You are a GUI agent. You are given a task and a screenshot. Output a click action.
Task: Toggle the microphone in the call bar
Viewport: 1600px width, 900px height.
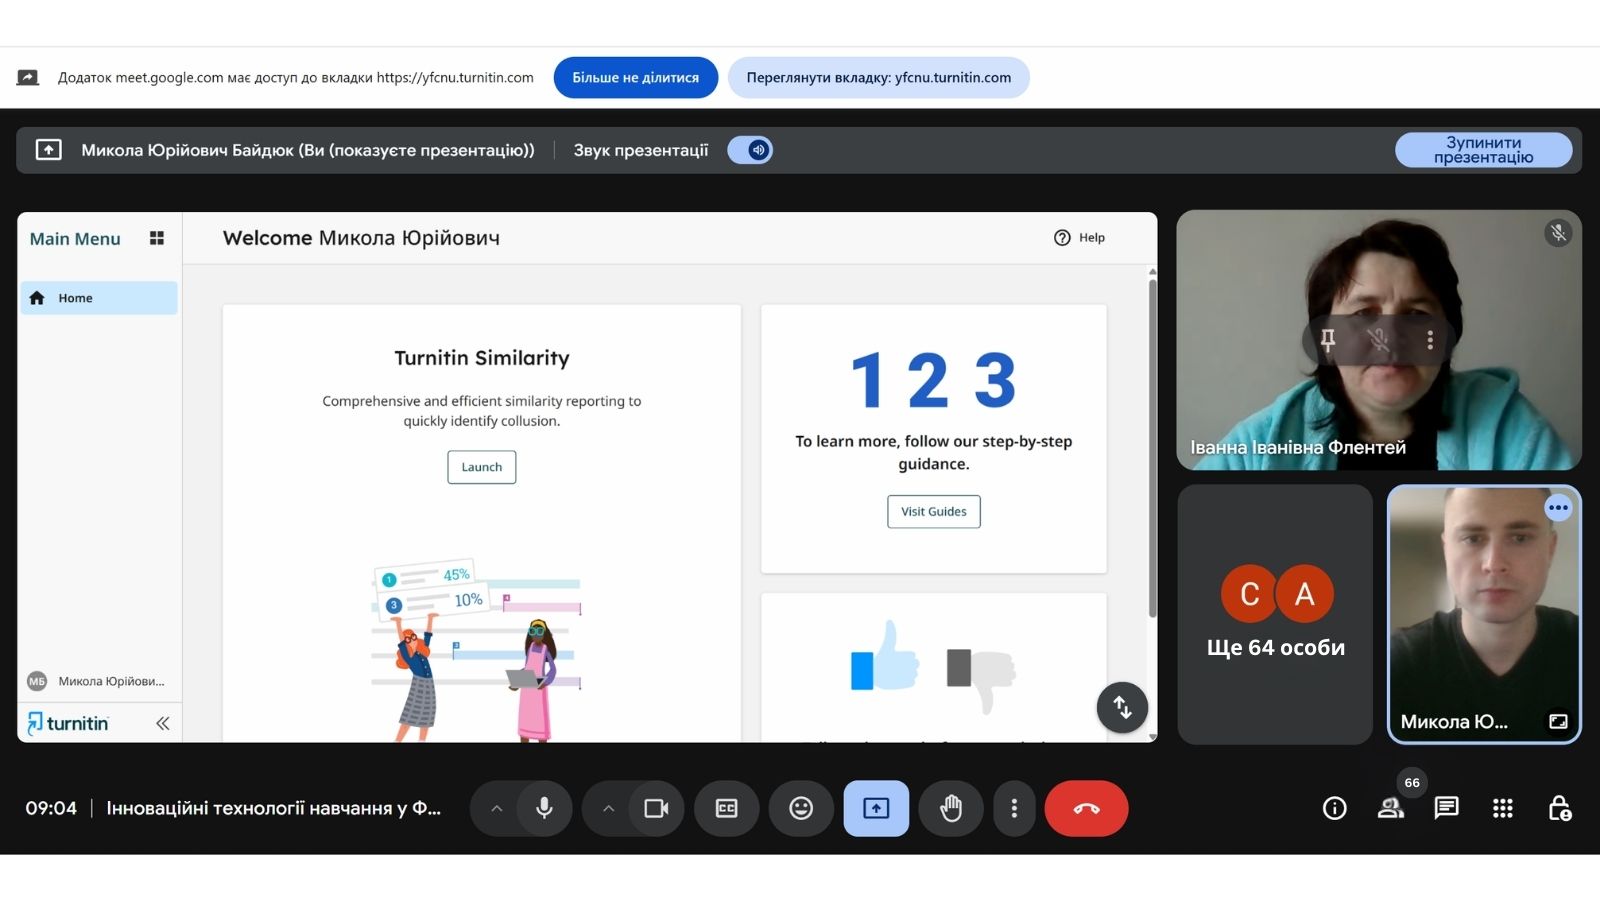(544, 808)
